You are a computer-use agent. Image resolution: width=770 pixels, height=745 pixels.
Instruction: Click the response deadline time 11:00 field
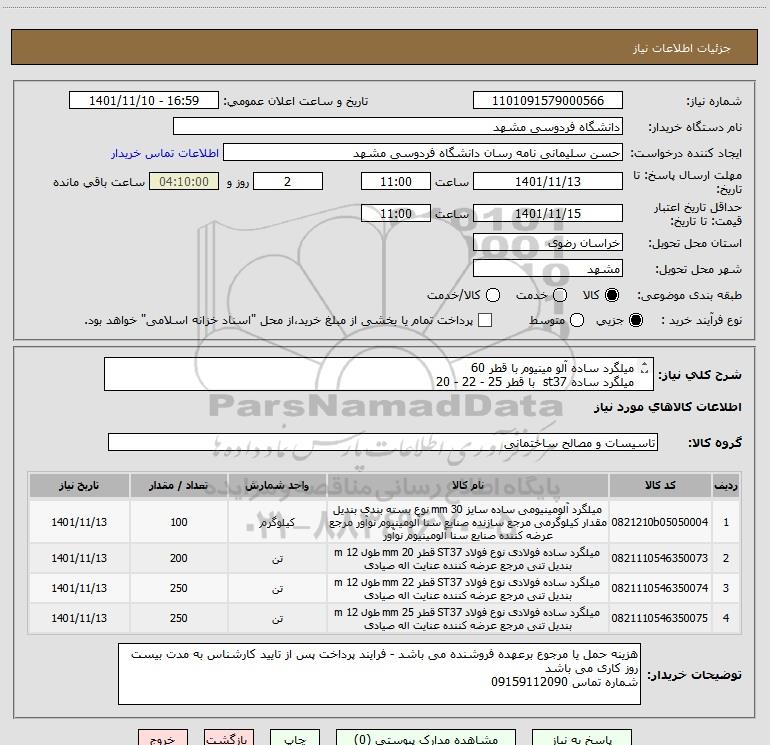tap(396, 181)
